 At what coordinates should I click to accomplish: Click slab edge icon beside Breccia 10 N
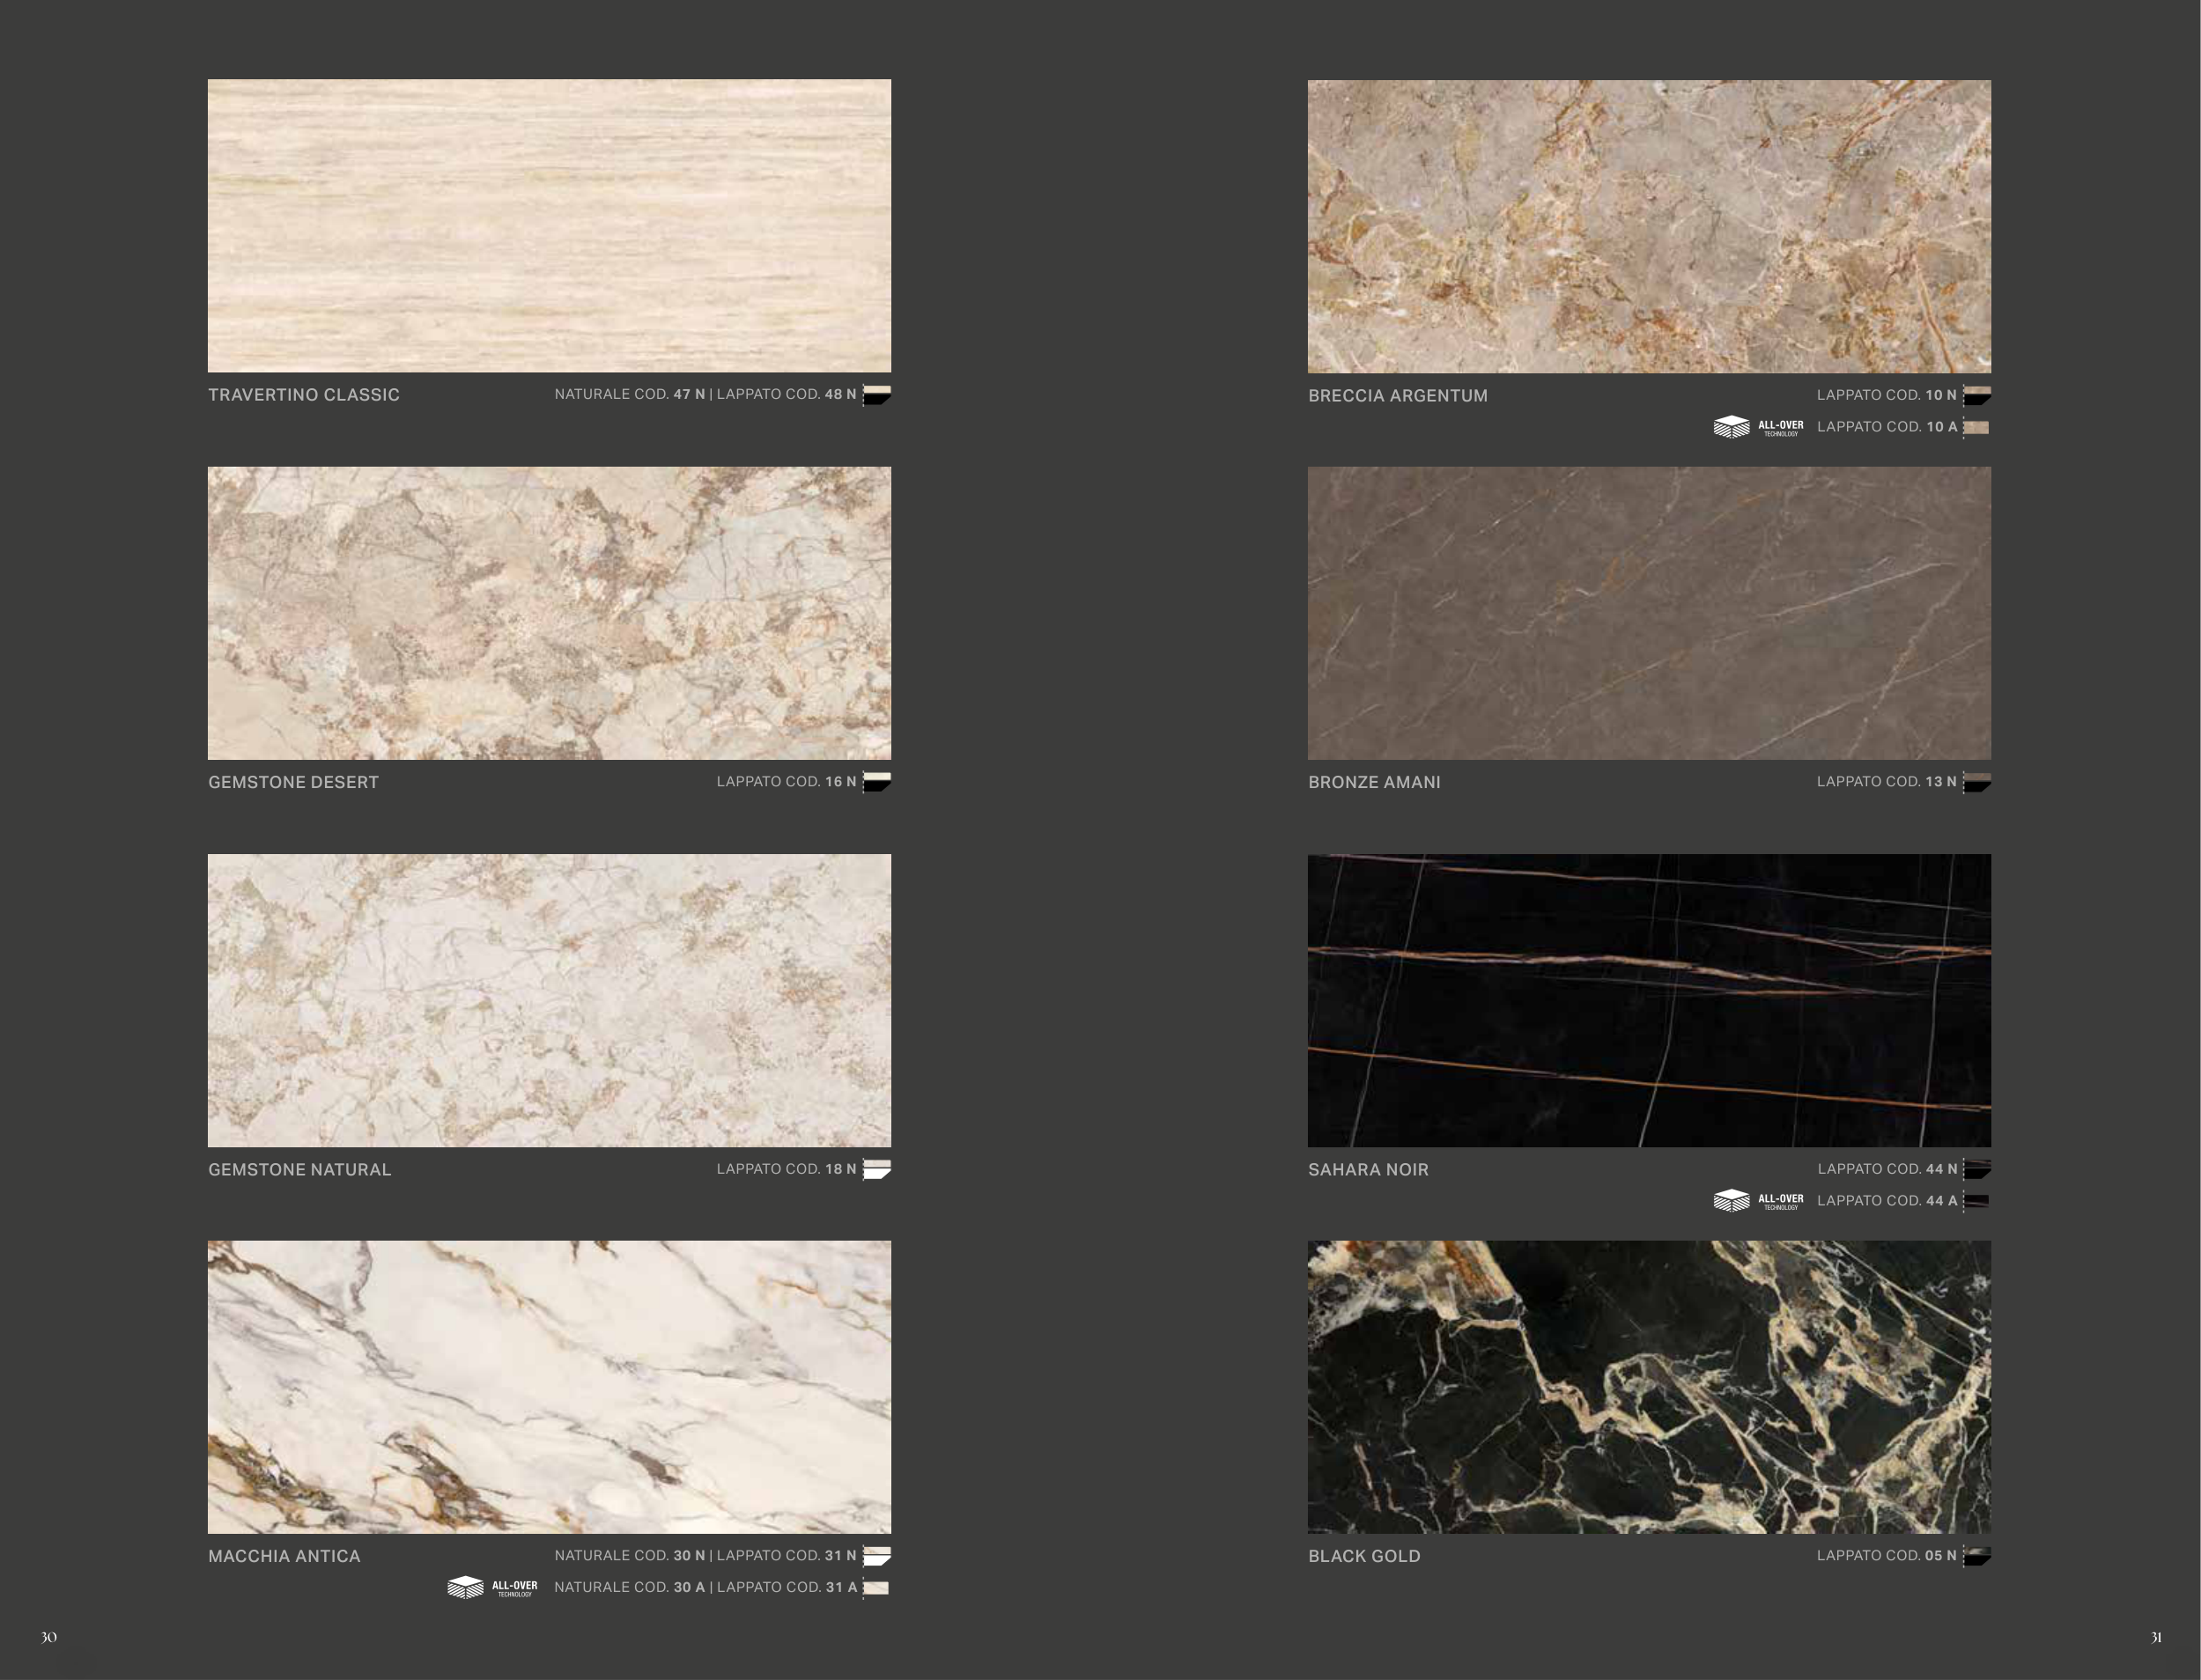(1977, 395)
